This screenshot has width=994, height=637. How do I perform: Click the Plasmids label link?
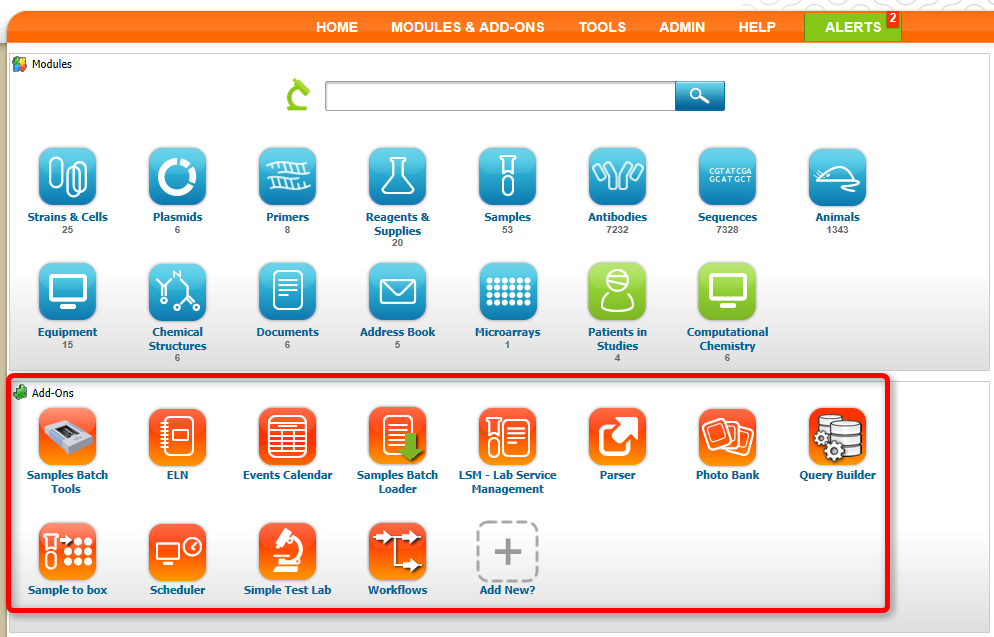point(178,217)
